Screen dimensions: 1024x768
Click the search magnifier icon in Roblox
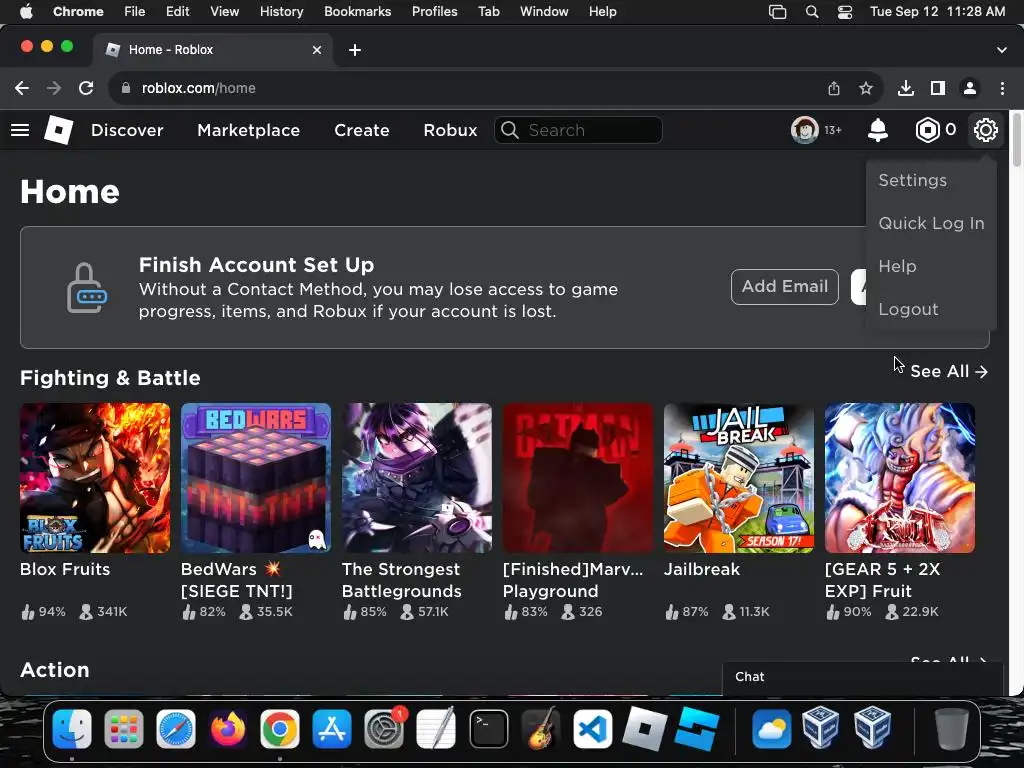510,130
